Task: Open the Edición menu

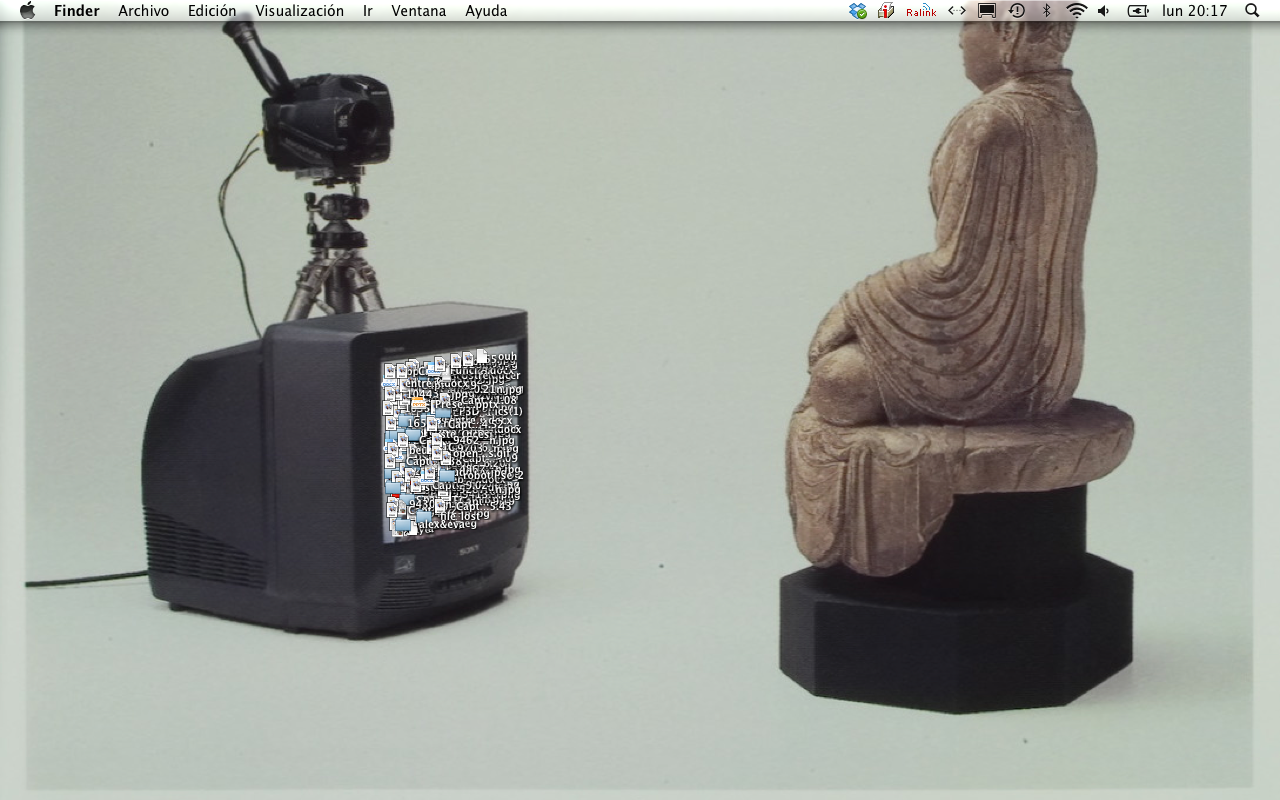Action: pos(212,11)
